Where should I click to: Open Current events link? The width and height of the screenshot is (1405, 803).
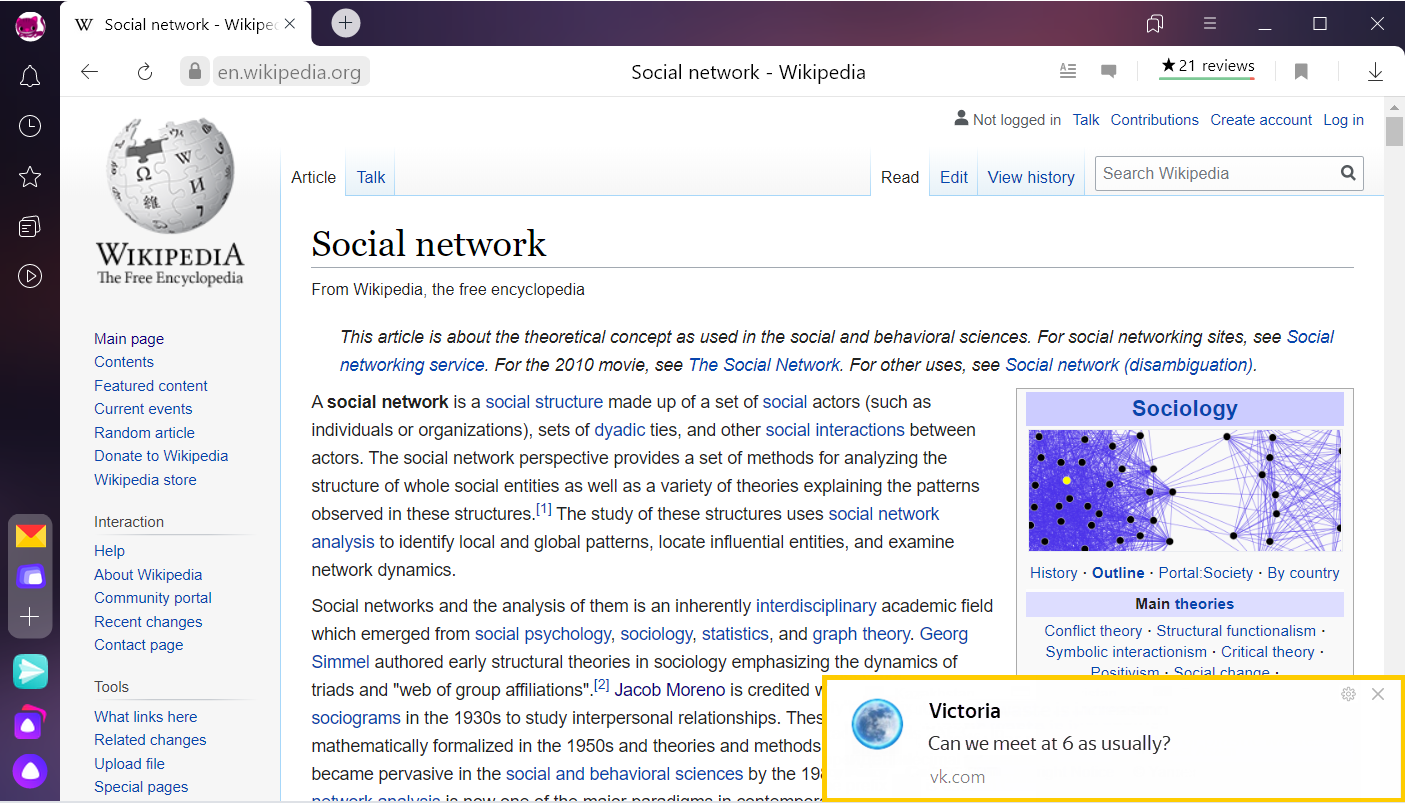pyautogui.click(x=143, y=409)
